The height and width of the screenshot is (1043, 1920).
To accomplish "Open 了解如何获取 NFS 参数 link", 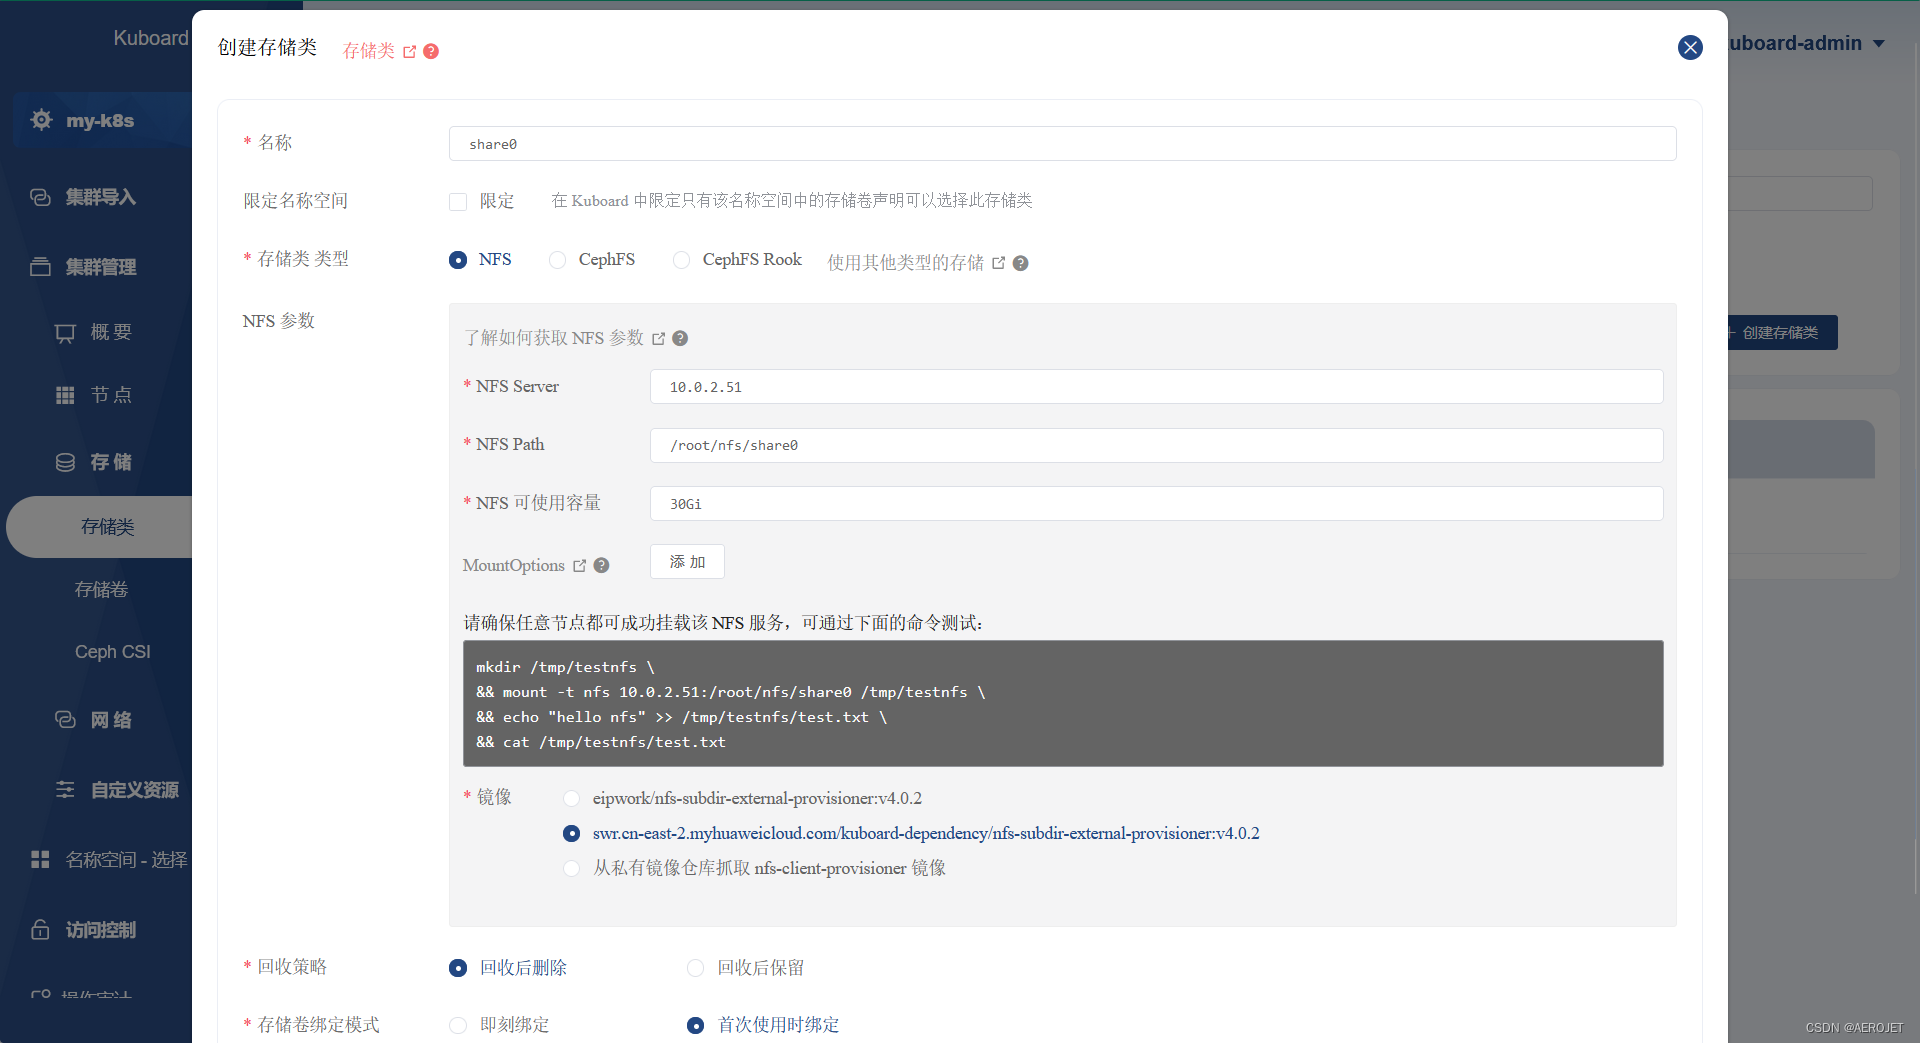I will pos(553,338).
